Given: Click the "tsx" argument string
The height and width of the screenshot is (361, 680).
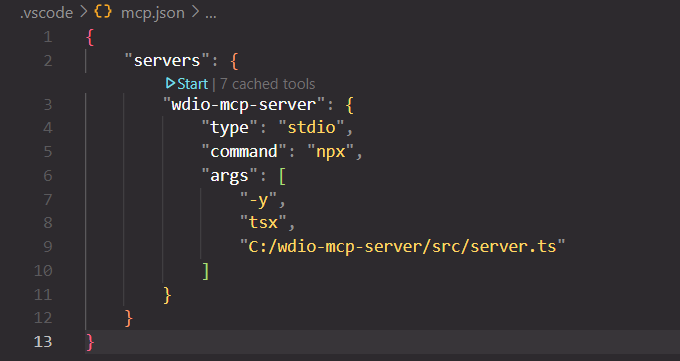Looking at the screenshot, I should [x=263, y=223].
